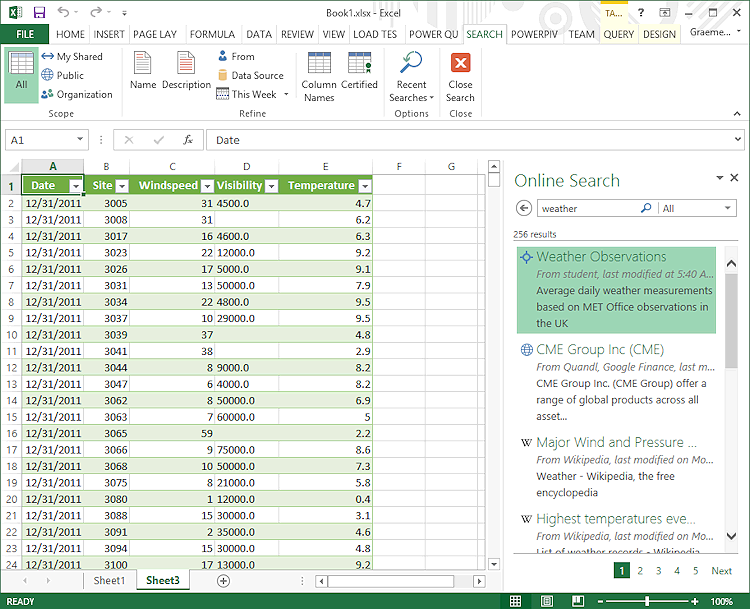
Task: Toggle the All scope button
Action: point(21,75)
